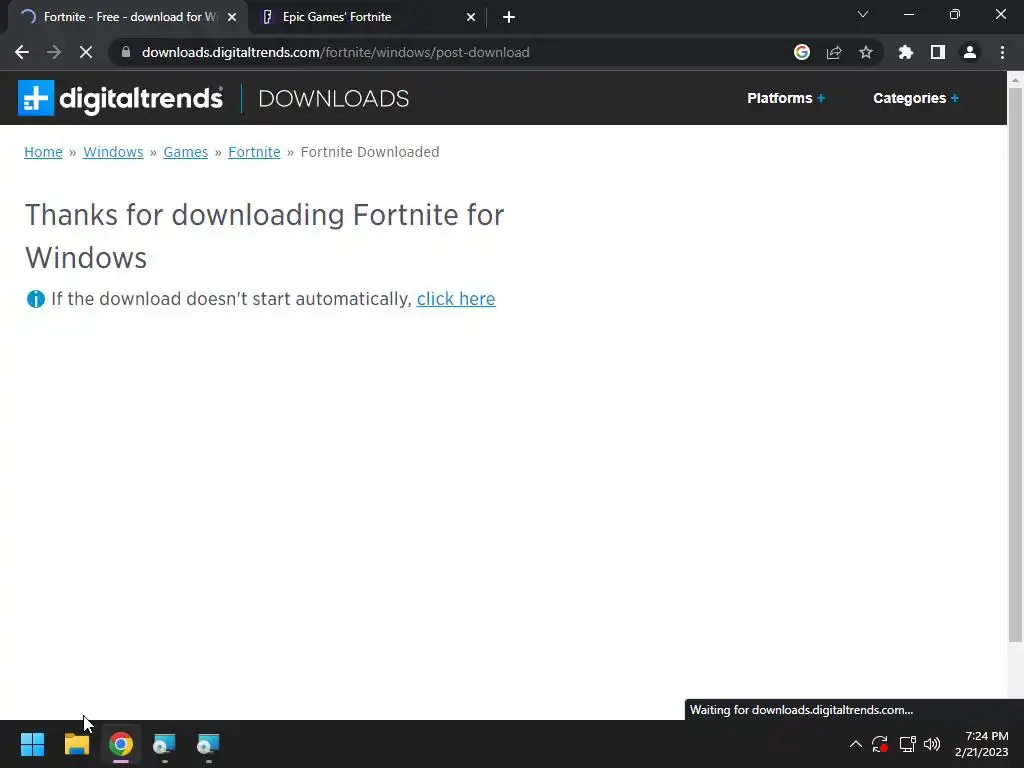Open the Games breadcrumb link
Image resolution: width=1024 pixels, height=768 pixels.
185,152
